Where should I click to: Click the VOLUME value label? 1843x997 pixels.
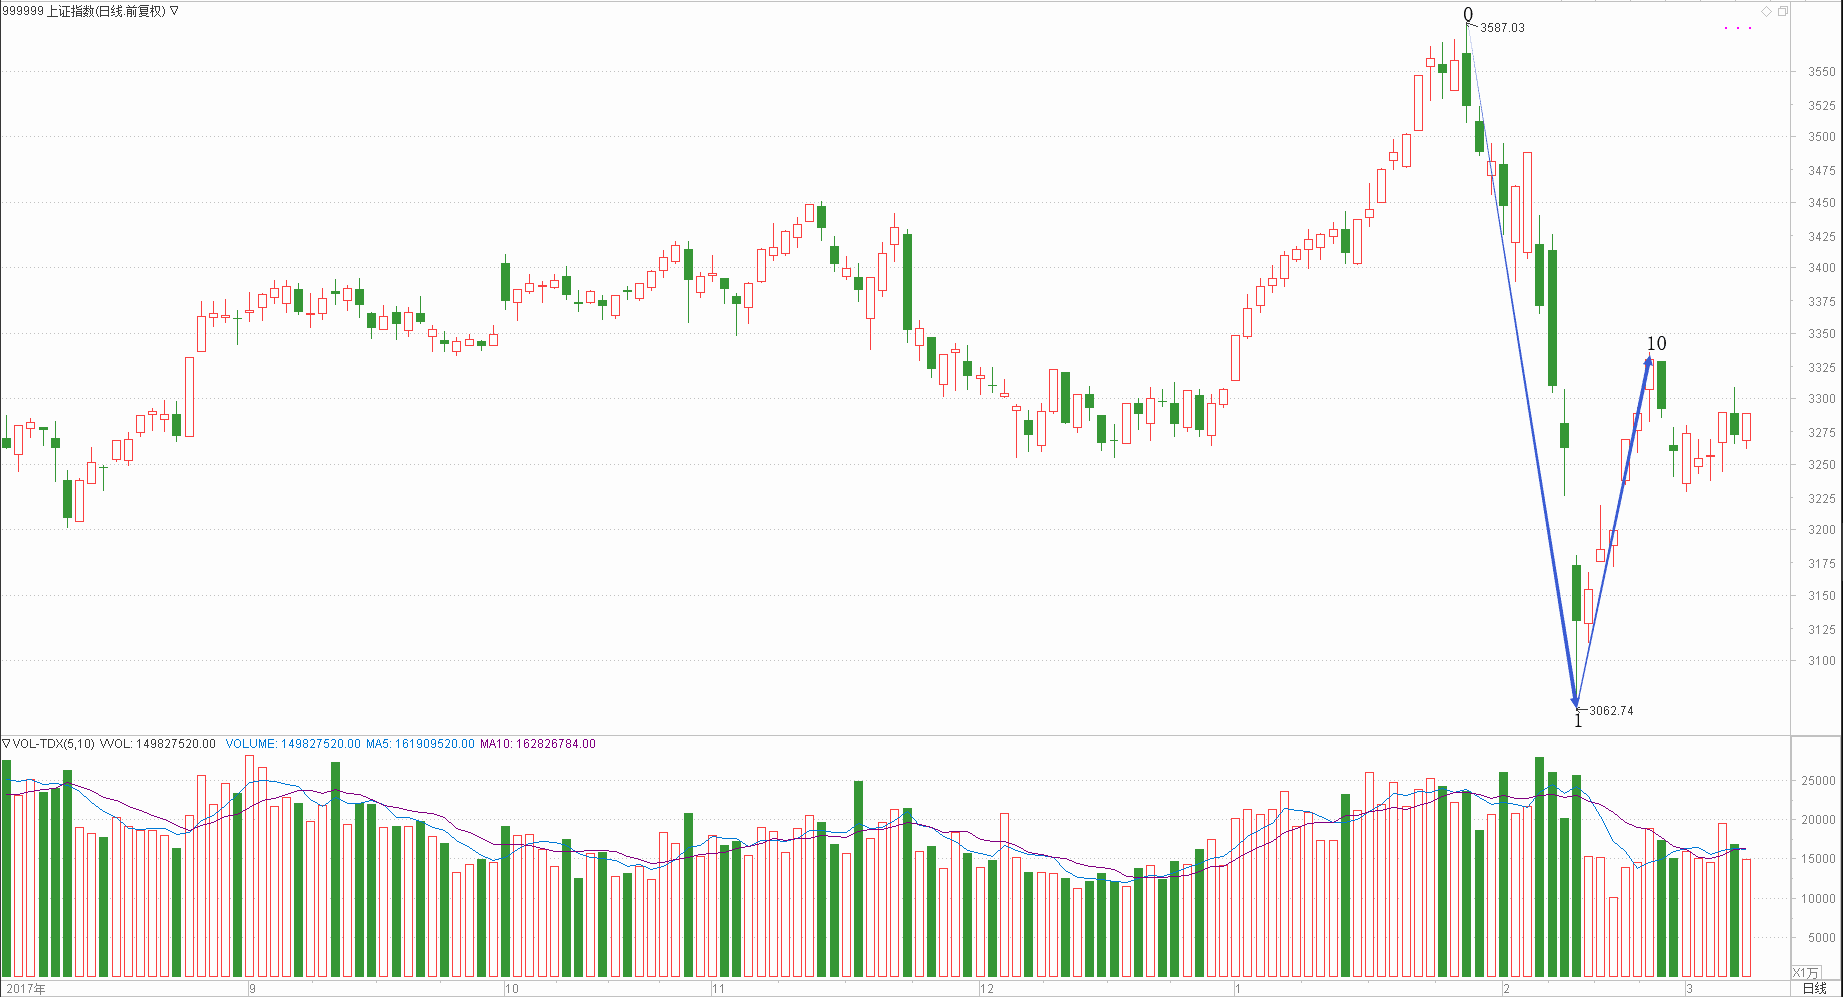click(x=293, y=744)
